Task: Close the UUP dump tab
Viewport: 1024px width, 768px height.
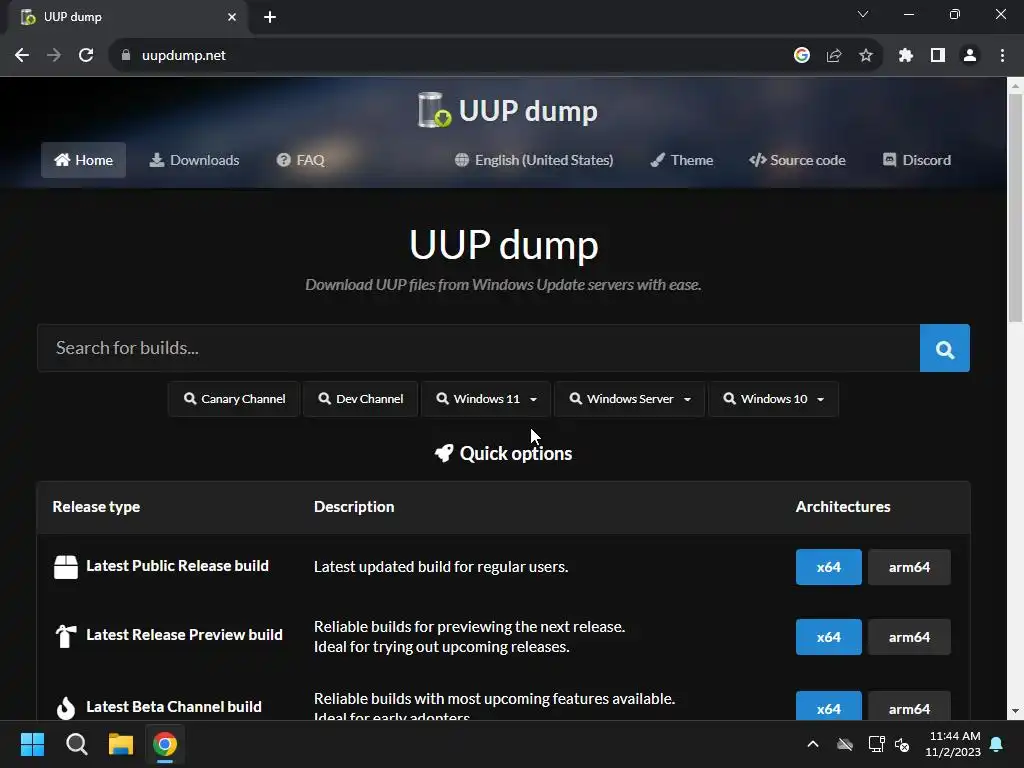Action: coord(232,17)
